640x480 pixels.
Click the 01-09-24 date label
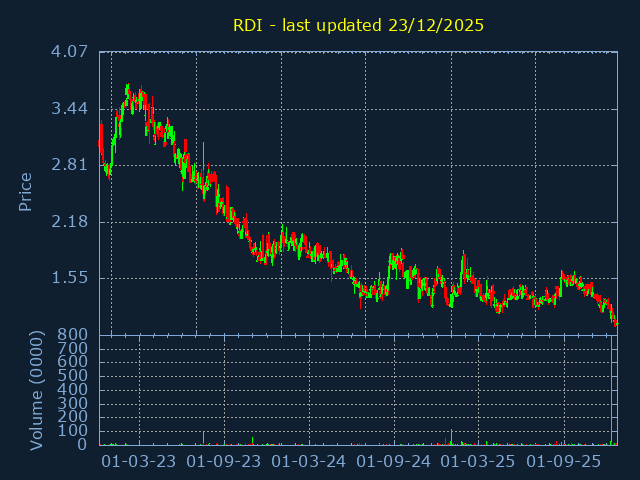tap(394, 462)
